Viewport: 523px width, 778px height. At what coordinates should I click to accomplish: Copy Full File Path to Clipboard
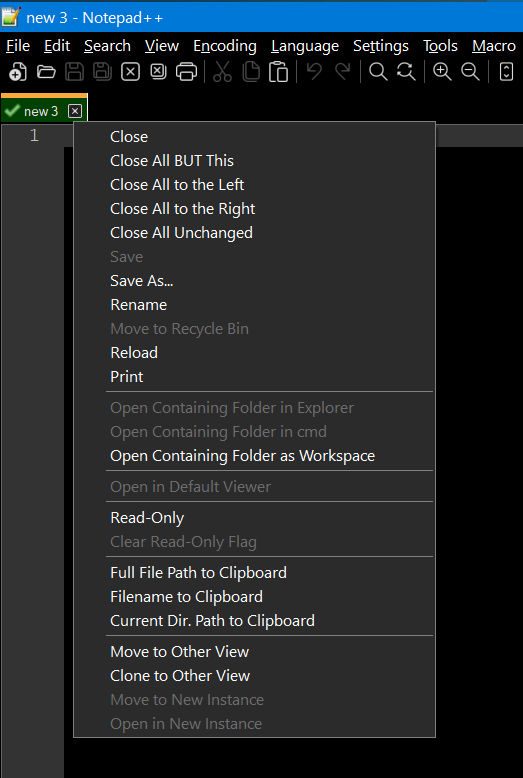255,573
